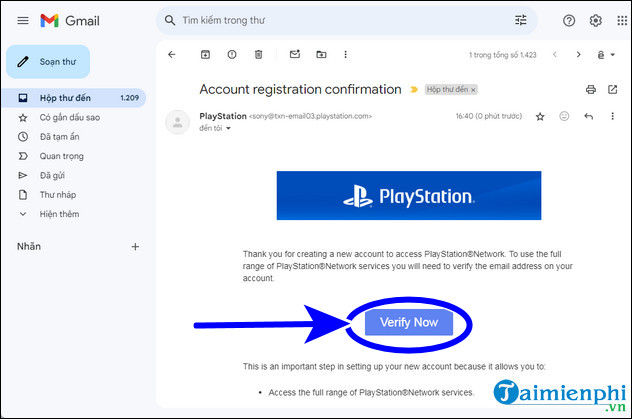Image resolution: width=632 pixels, height=419 pixels.
Task: Reply to the PlayStation message
Action: click(x=588, y=116)
